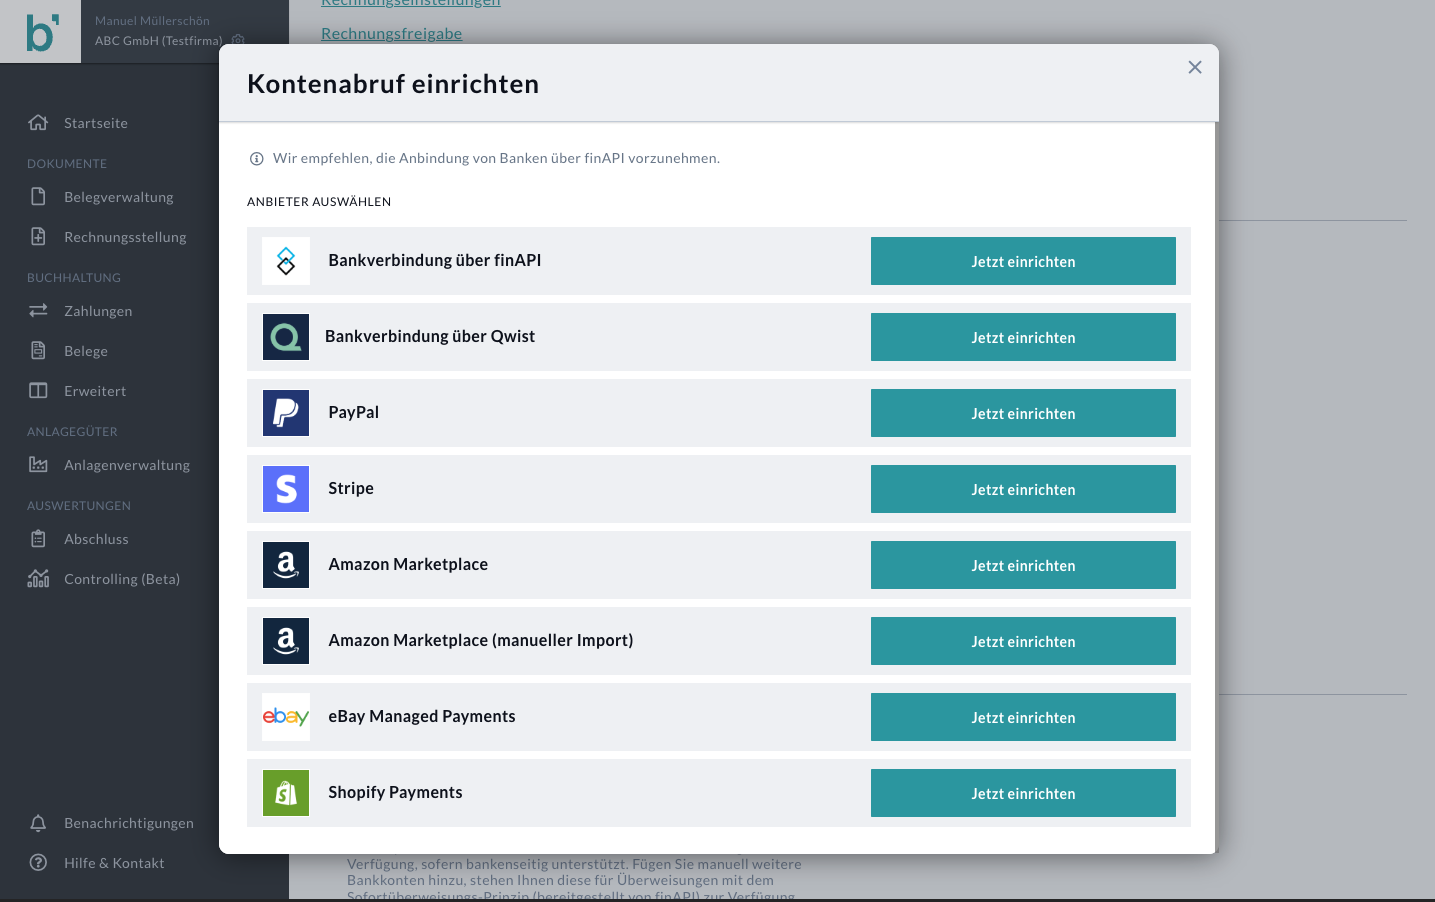Click the Rechnungsstellung icon in the sidebar
This screenshot has height=902, width=1435.
[x=38, y=237]
